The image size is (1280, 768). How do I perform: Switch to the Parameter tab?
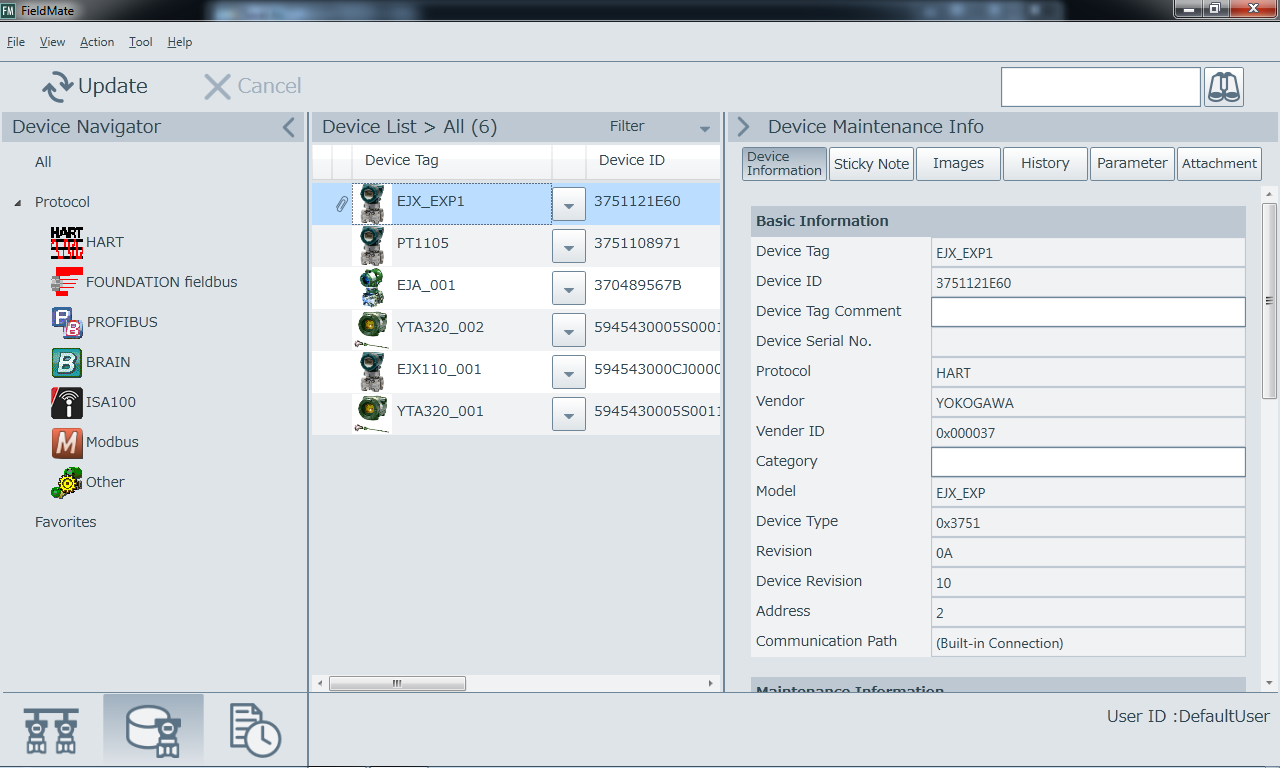[x=1132, y=164]
